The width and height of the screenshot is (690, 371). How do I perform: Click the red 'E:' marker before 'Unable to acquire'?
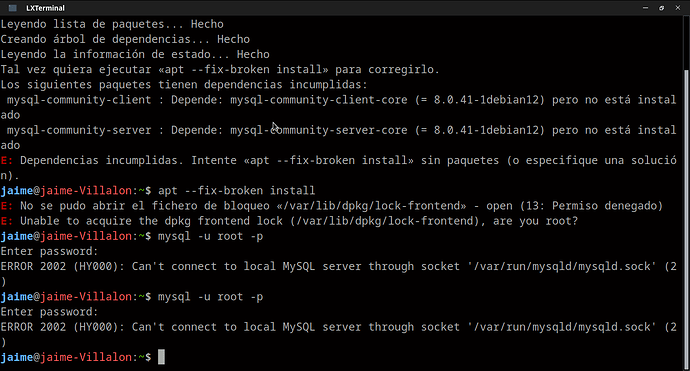pos(7,221)
